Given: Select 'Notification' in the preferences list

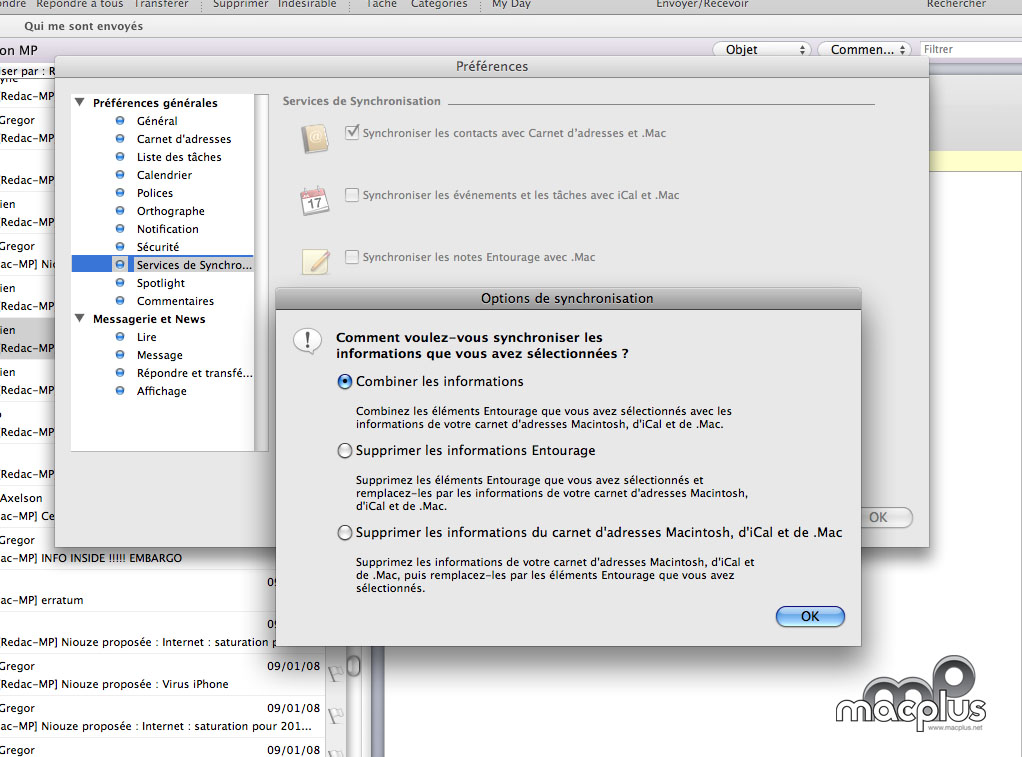Looking at the screenshot, I should 168,229.
